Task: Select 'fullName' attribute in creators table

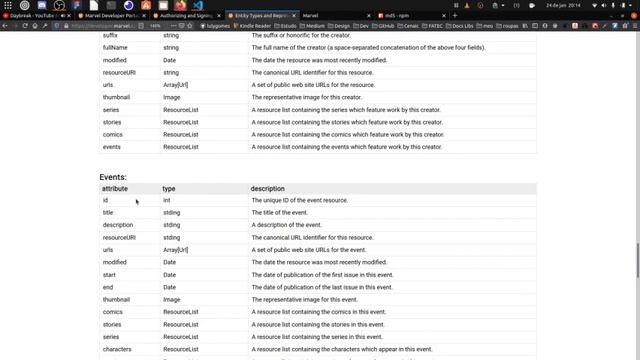Action: pyautogui.click(x=115, y=47)
